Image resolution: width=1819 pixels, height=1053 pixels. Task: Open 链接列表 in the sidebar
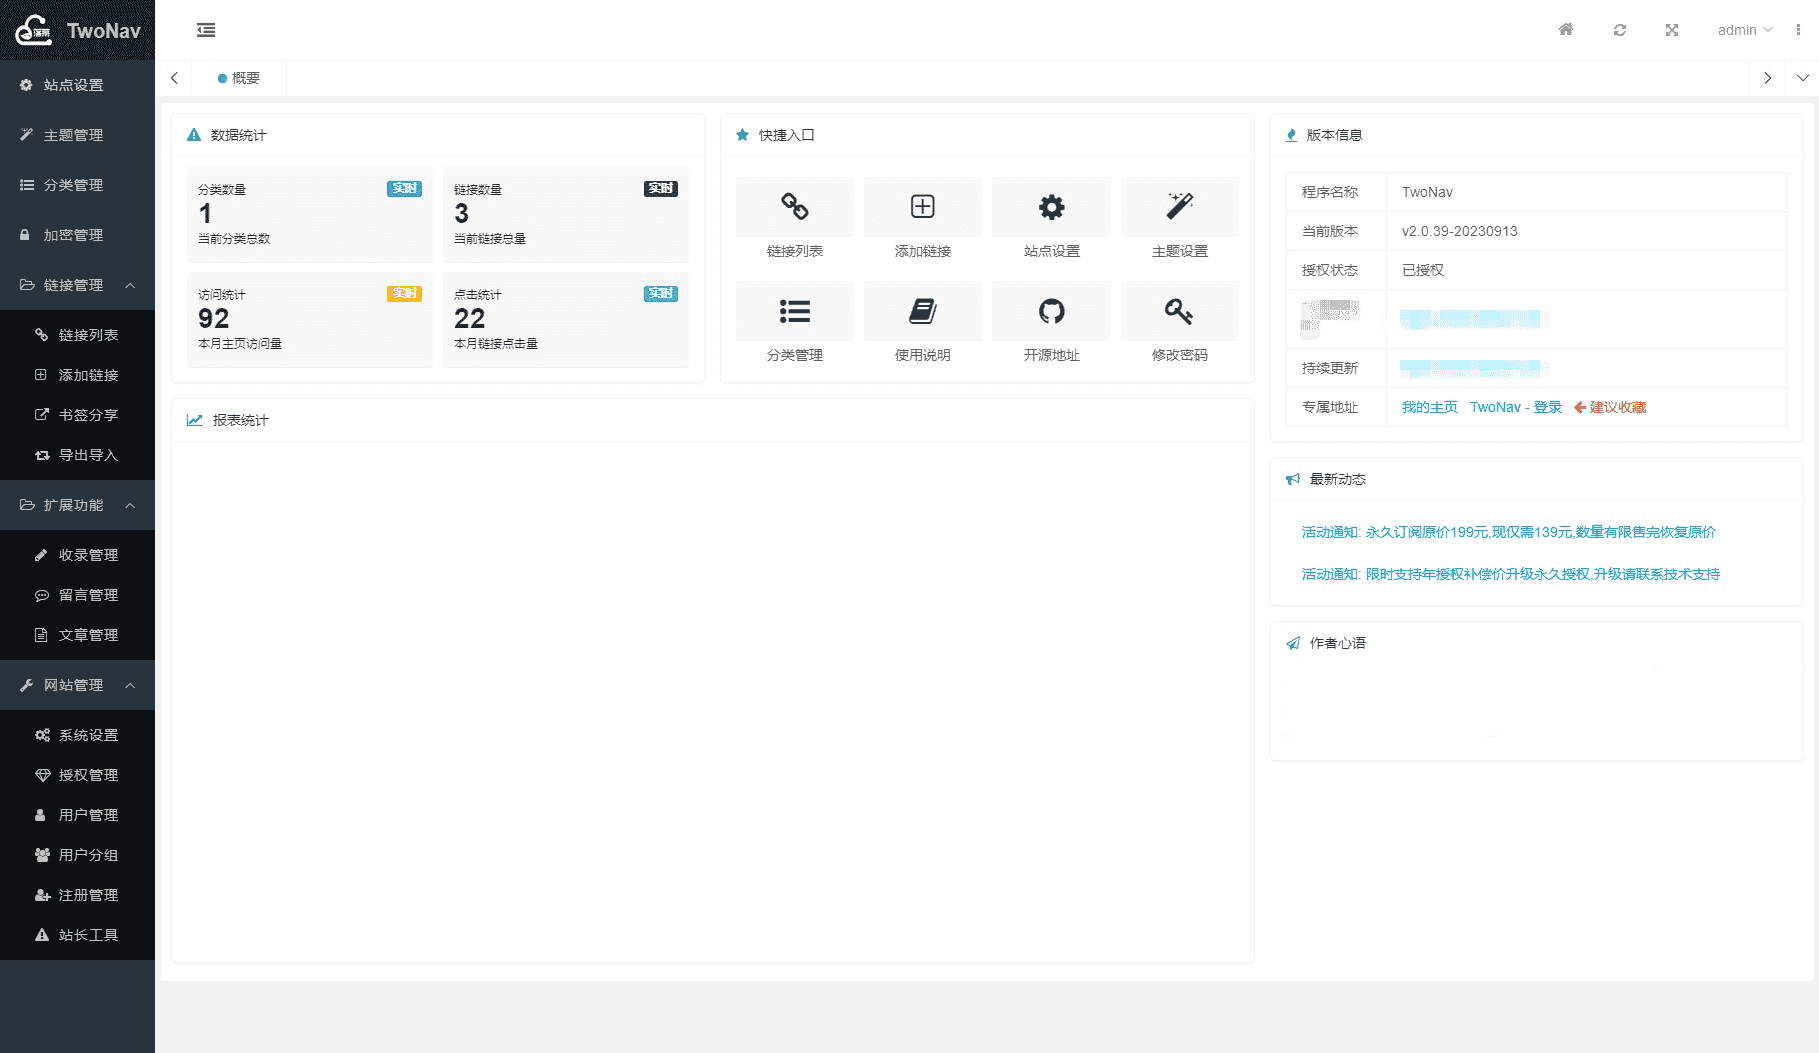pyautogui.click(x=77, y=335)
